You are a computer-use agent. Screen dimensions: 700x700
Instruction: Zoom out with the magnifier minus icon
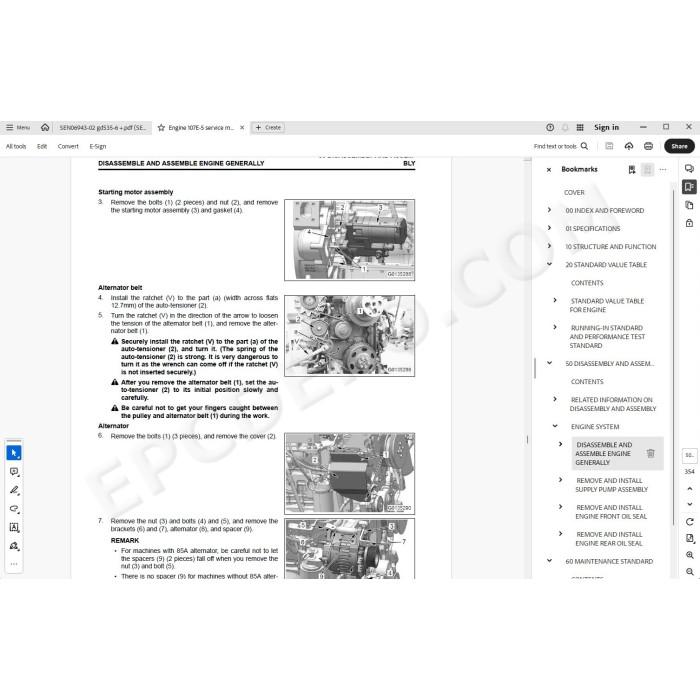click(689, 571)
